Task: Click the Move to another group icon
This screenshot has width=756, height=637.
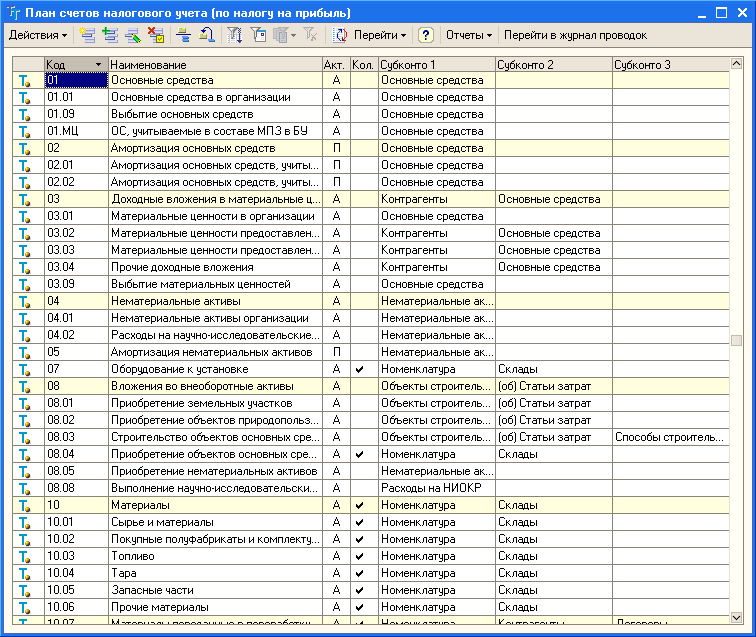Action: [x=207, y=35]
